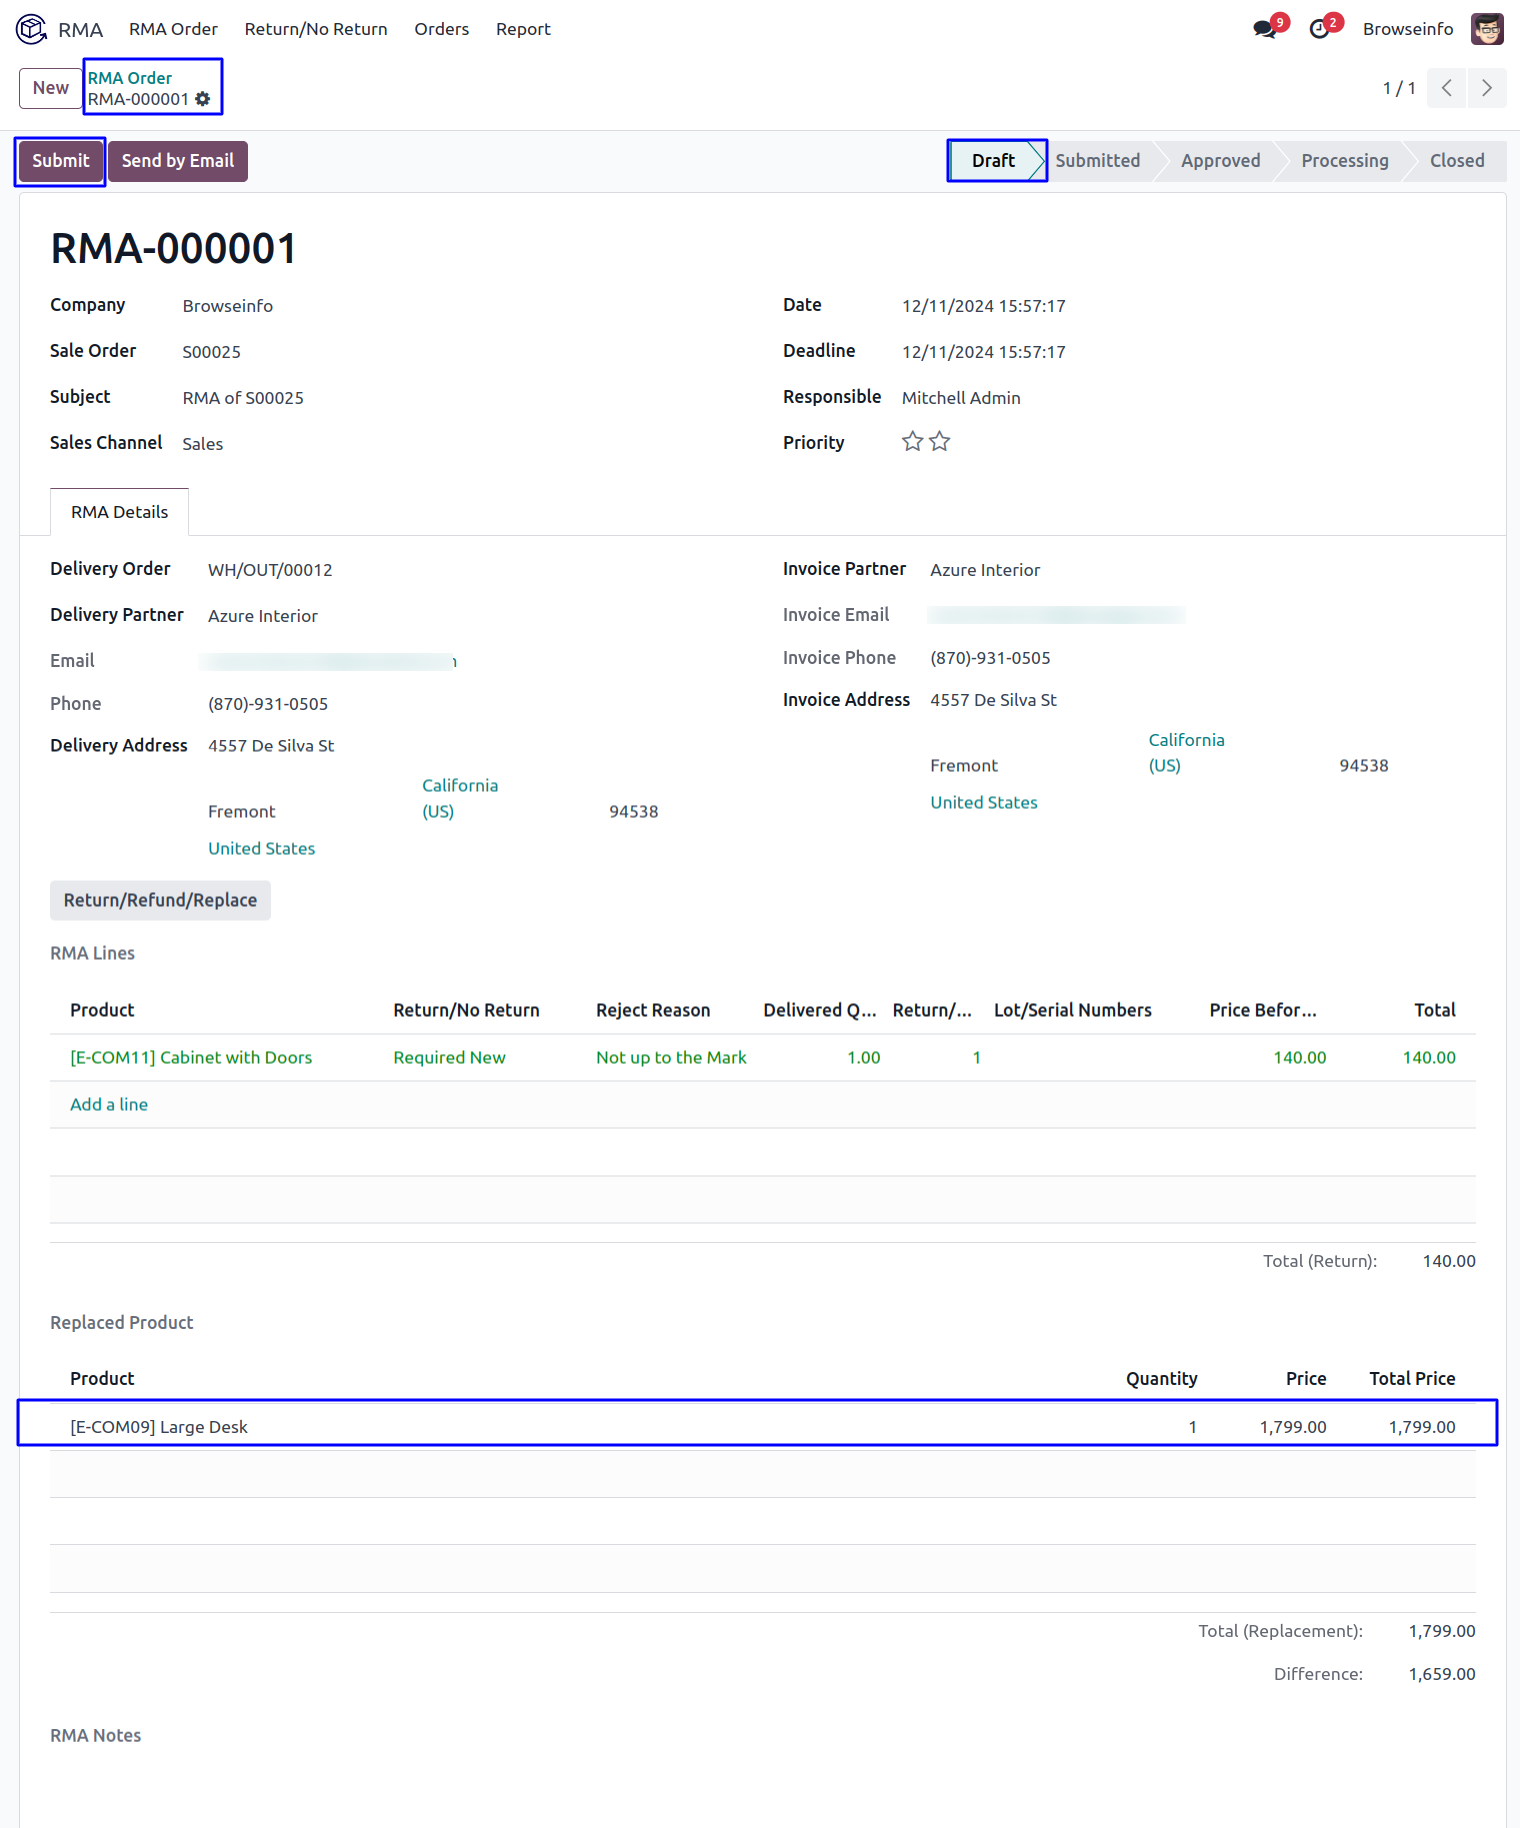1520x1828 pixels.
Task: Go to next record arrow
Action: pos(1487,88)
